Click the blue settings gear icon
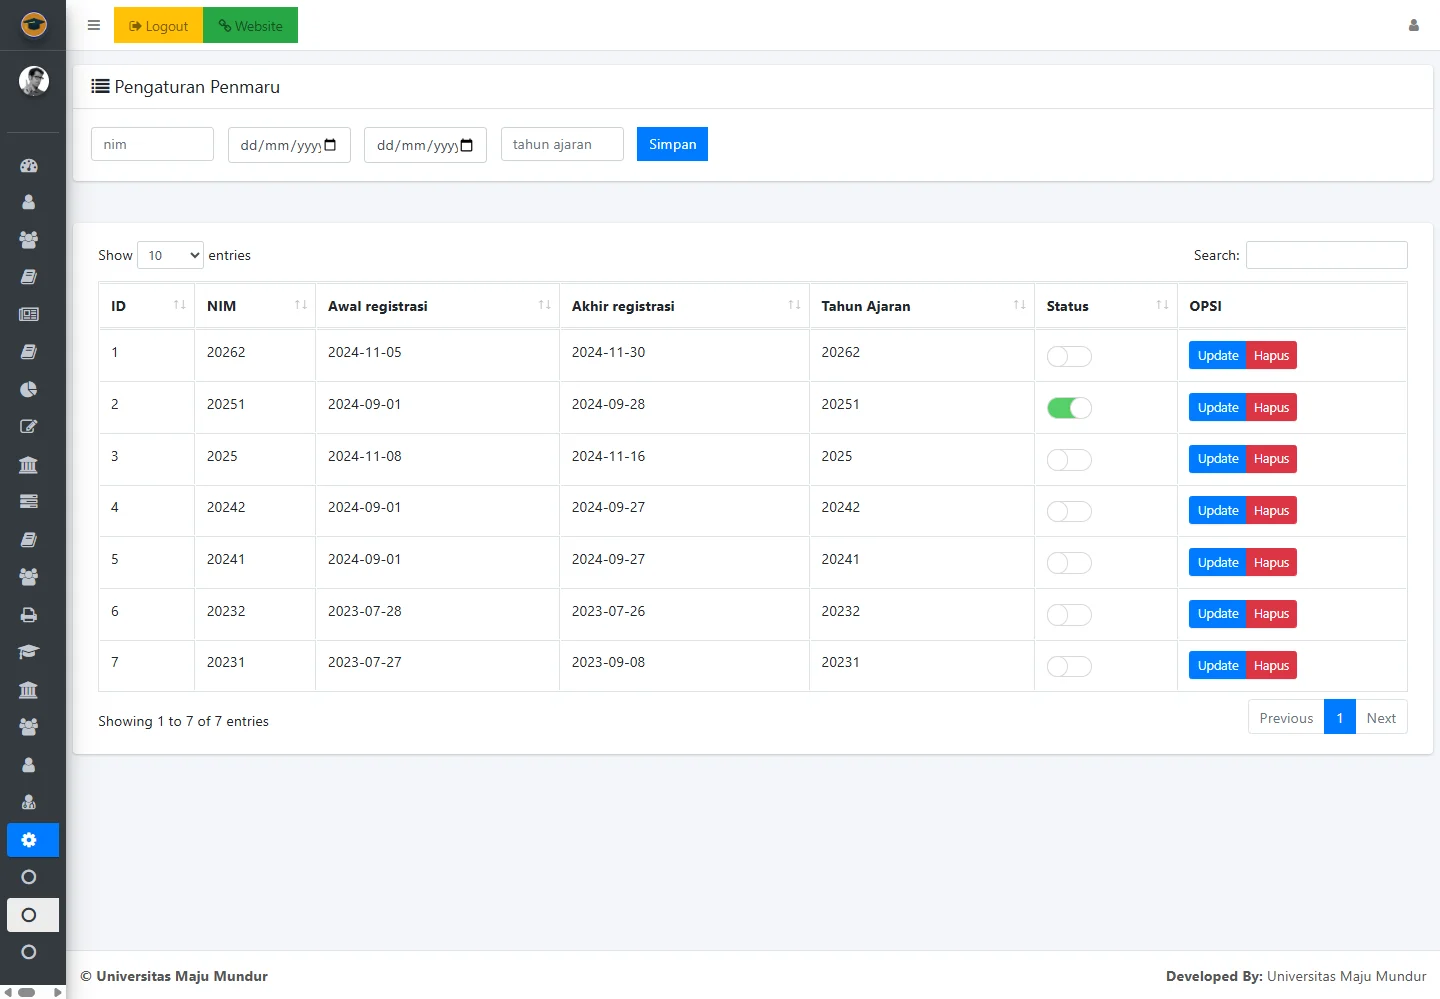 29,840
